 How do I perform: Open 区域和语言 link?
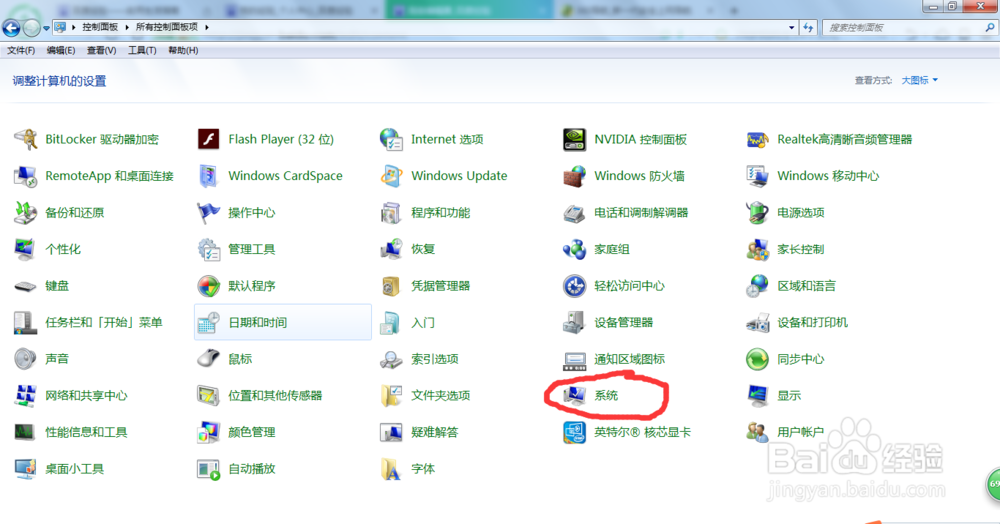pos(806,286)
